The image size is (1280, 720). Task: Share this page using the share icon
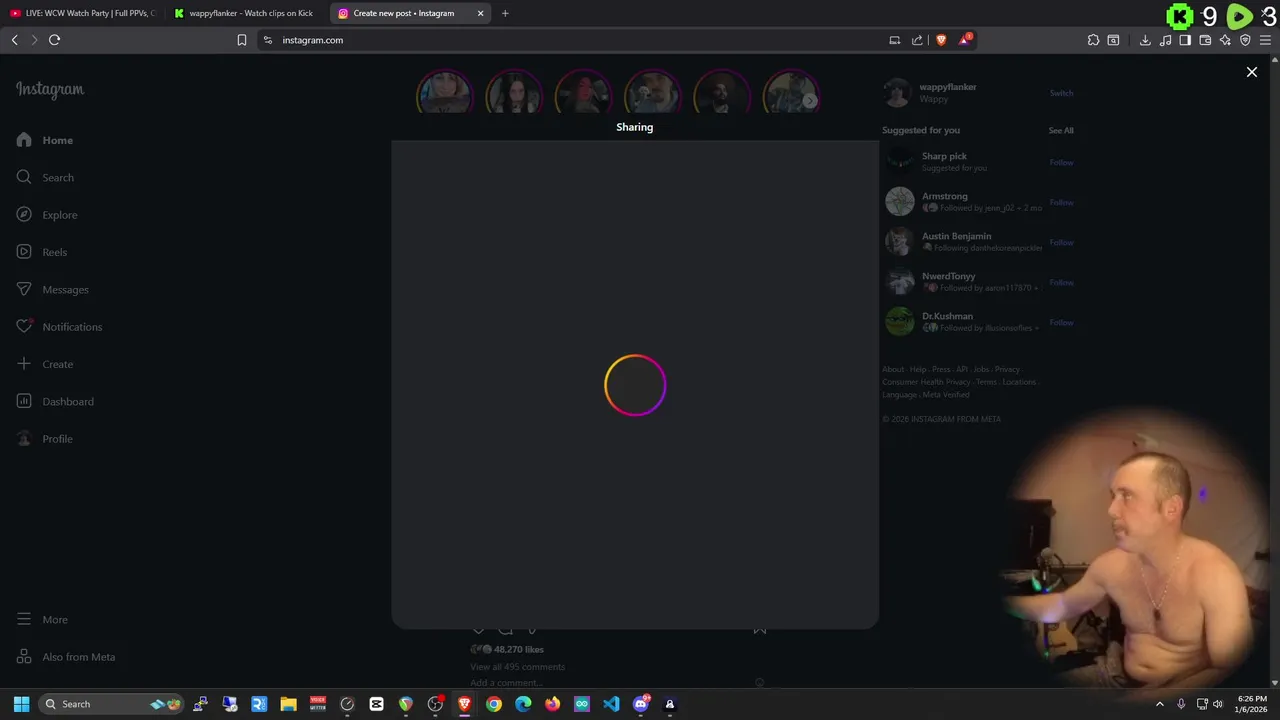(x=917, y=40)
